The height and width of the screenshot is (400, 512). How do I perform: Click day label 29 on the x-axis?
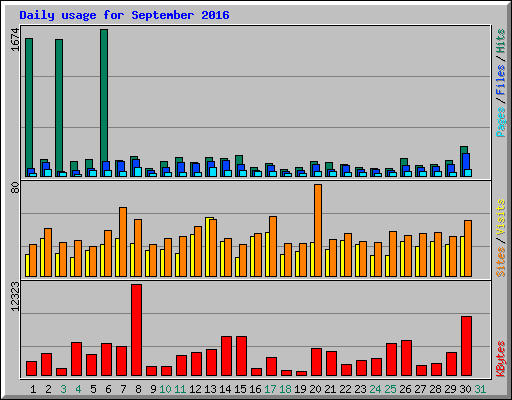point(450,389)
